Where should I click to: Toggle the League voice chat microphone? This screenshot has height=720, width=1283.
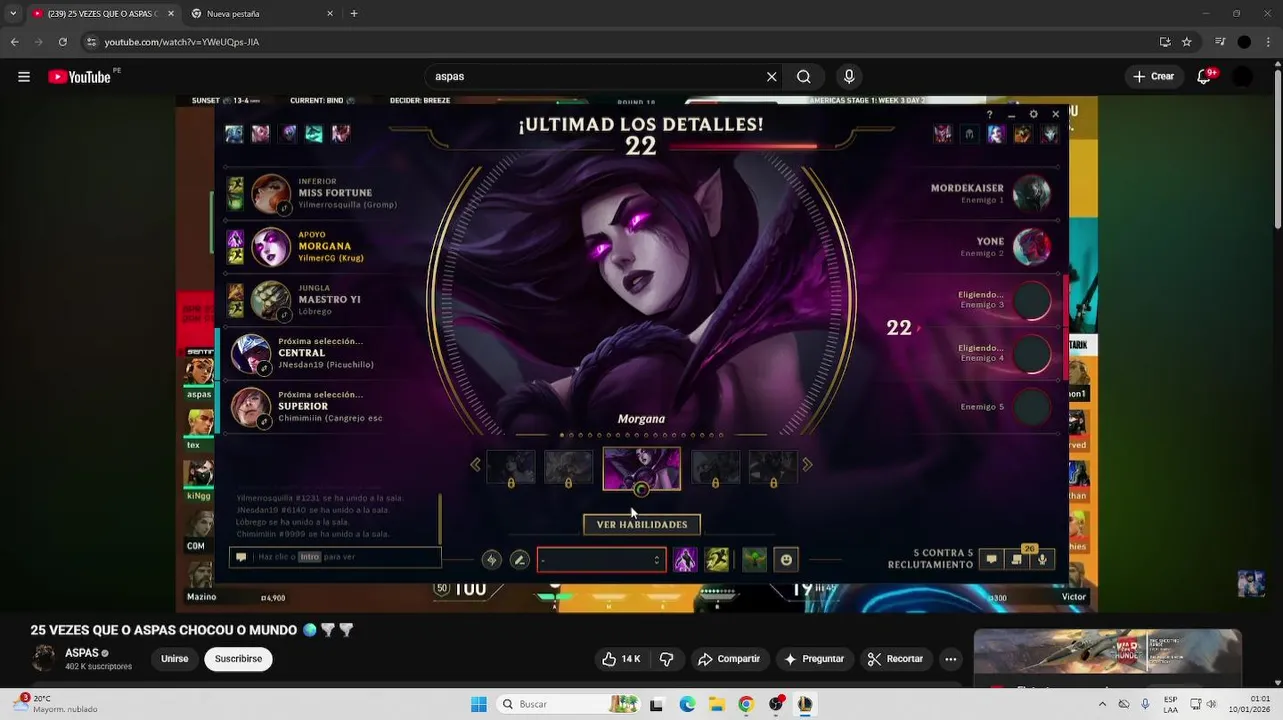(x=1042, y=559)
